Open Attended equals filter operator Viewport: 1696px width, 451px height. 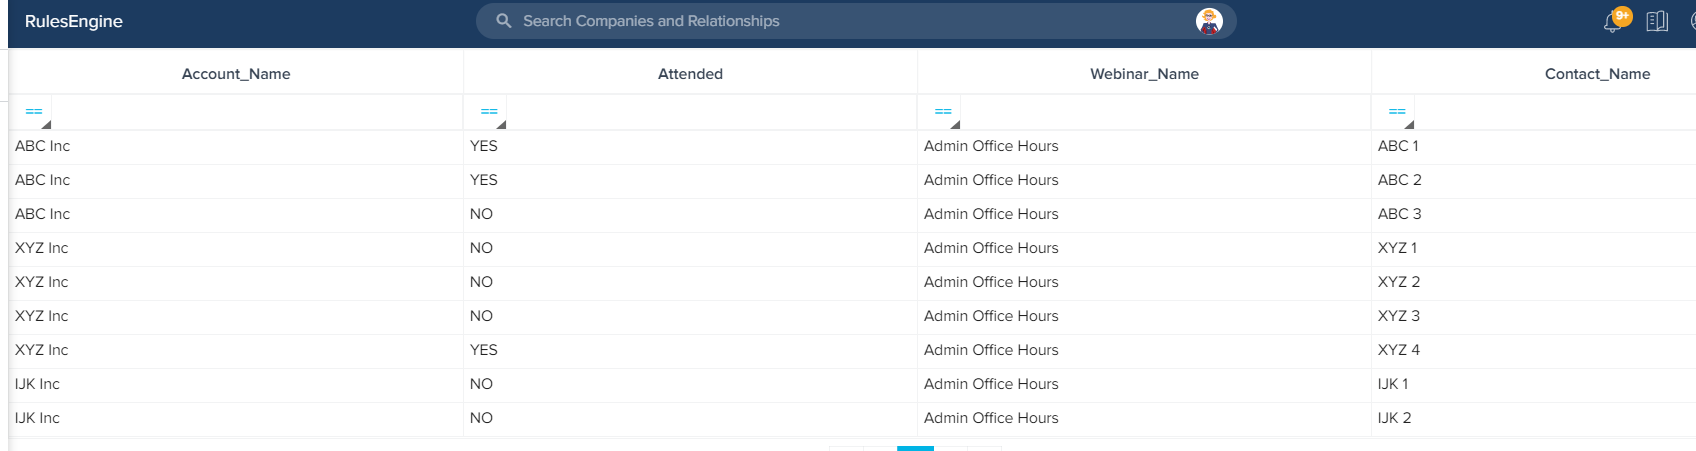(x=489, y=112)
